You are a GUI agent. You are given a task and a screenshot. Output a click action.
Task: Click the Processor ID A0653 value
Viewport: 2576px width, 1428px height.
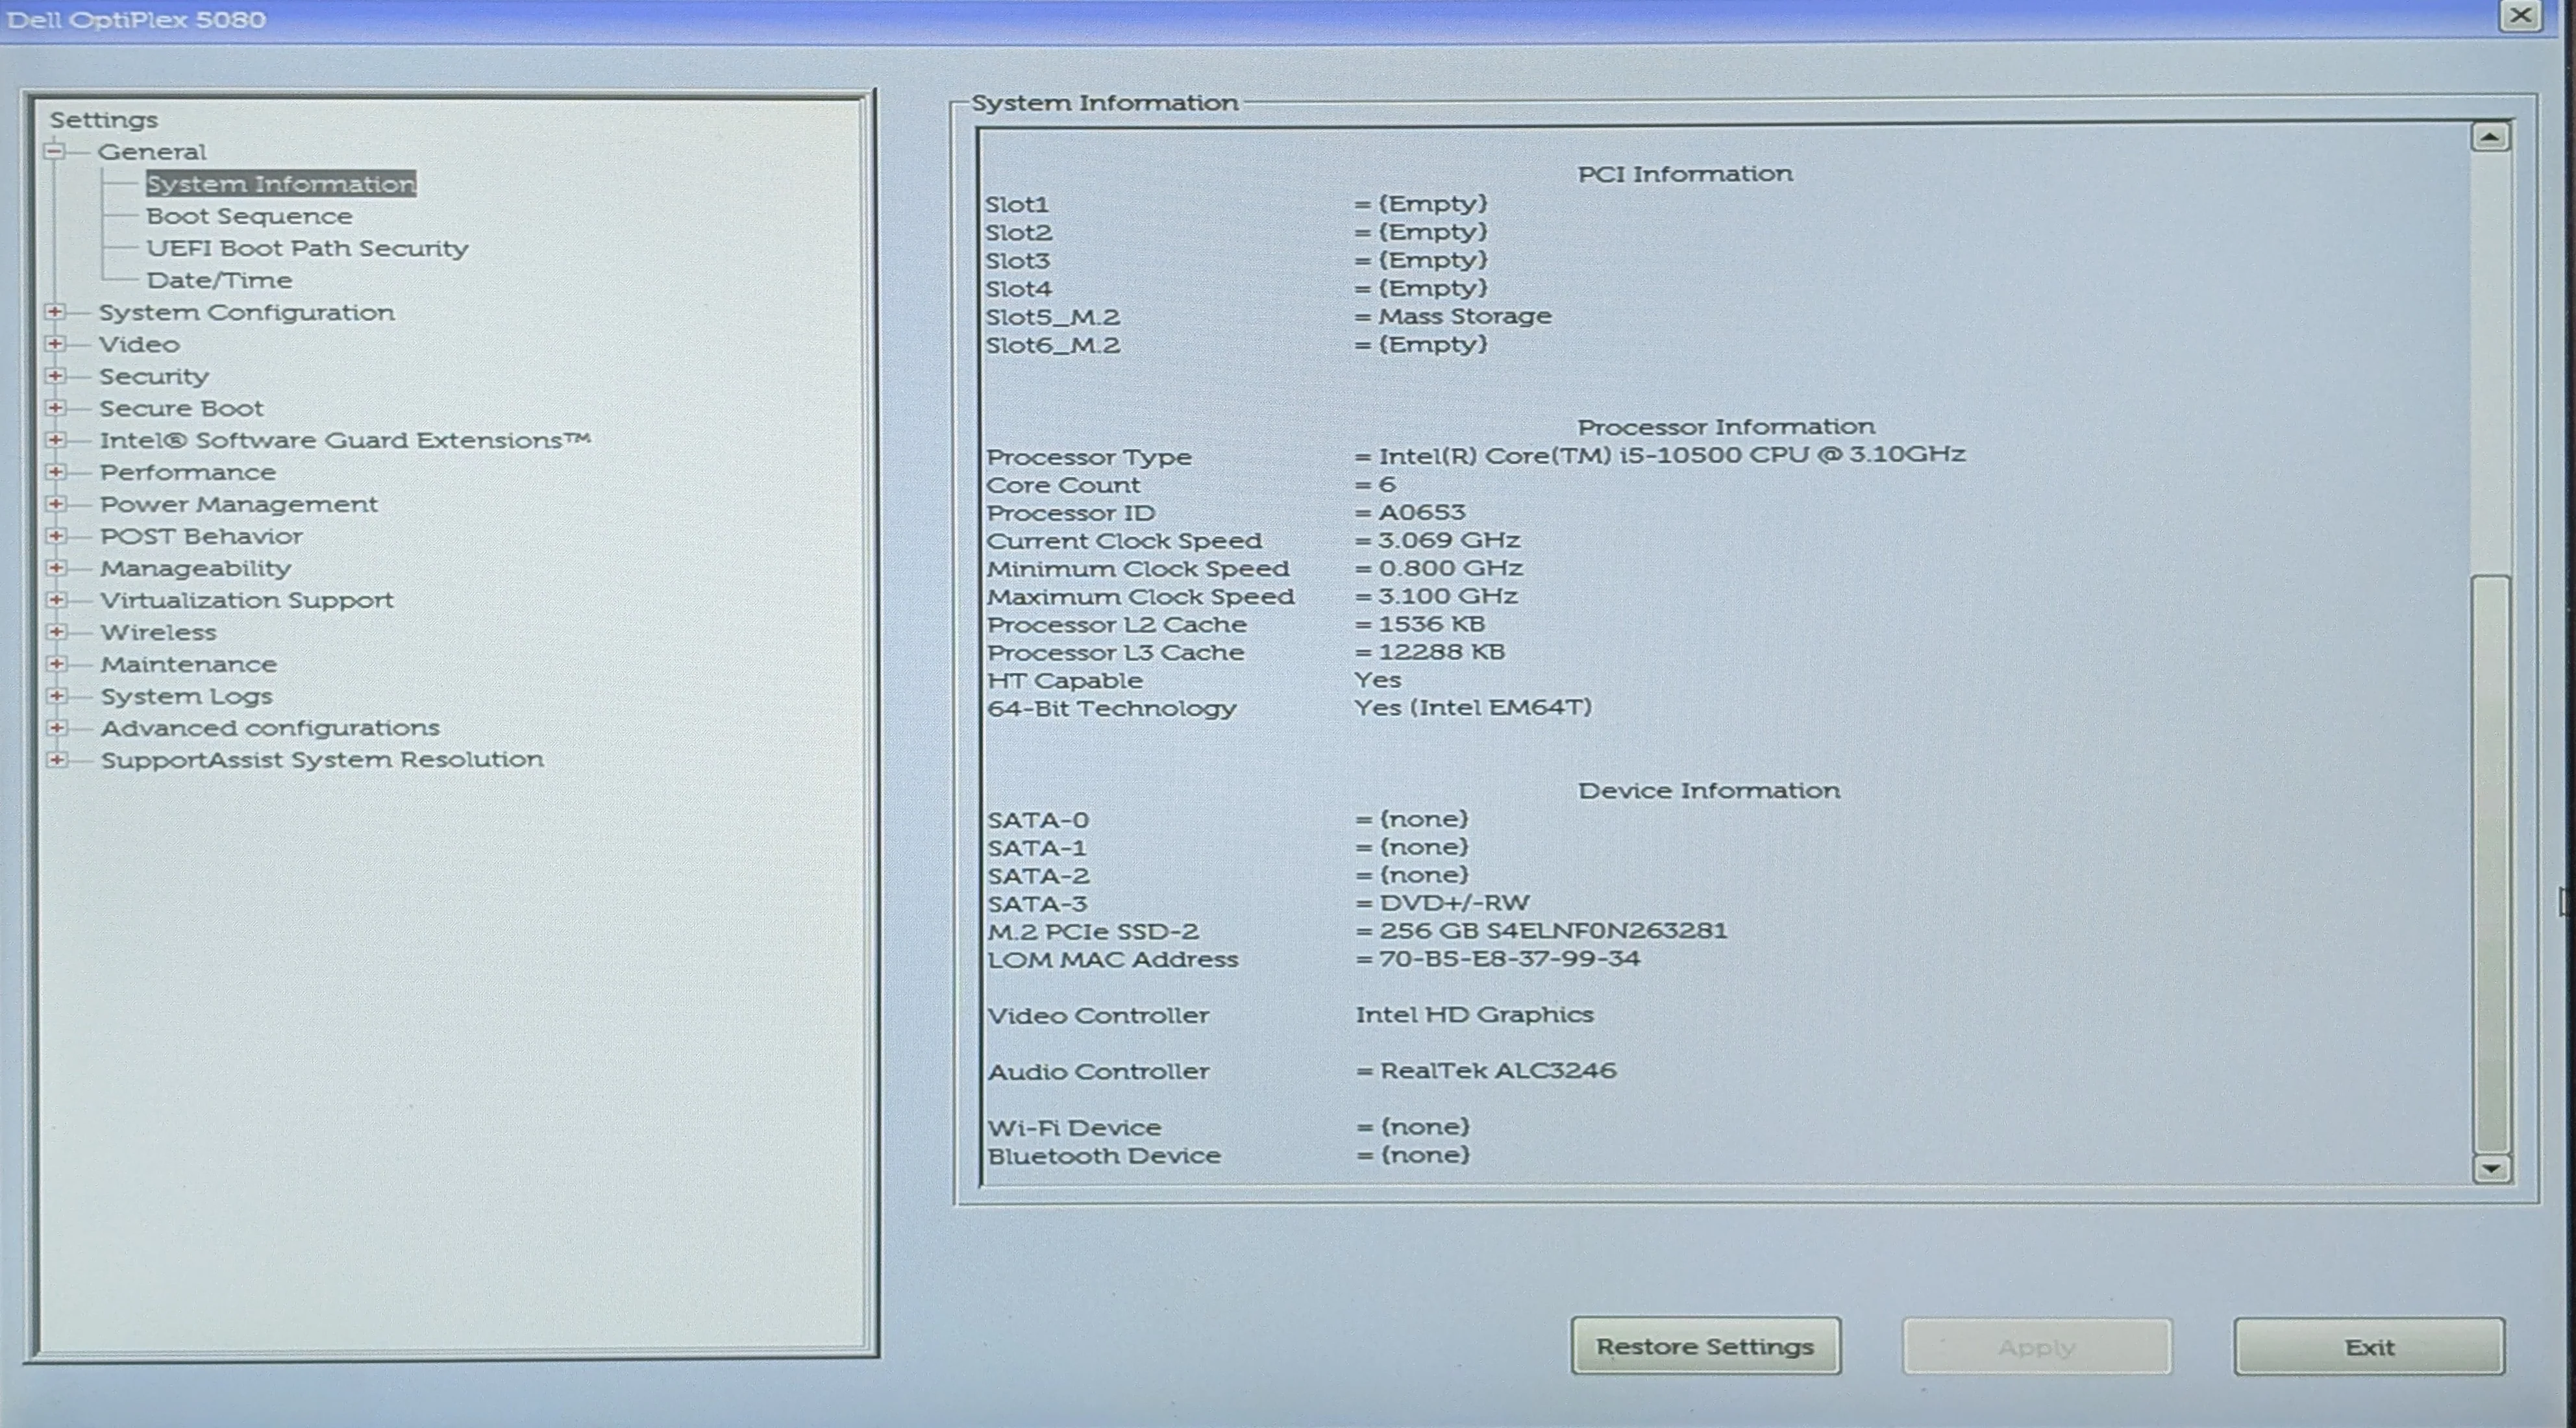(x=1421, y=512)
